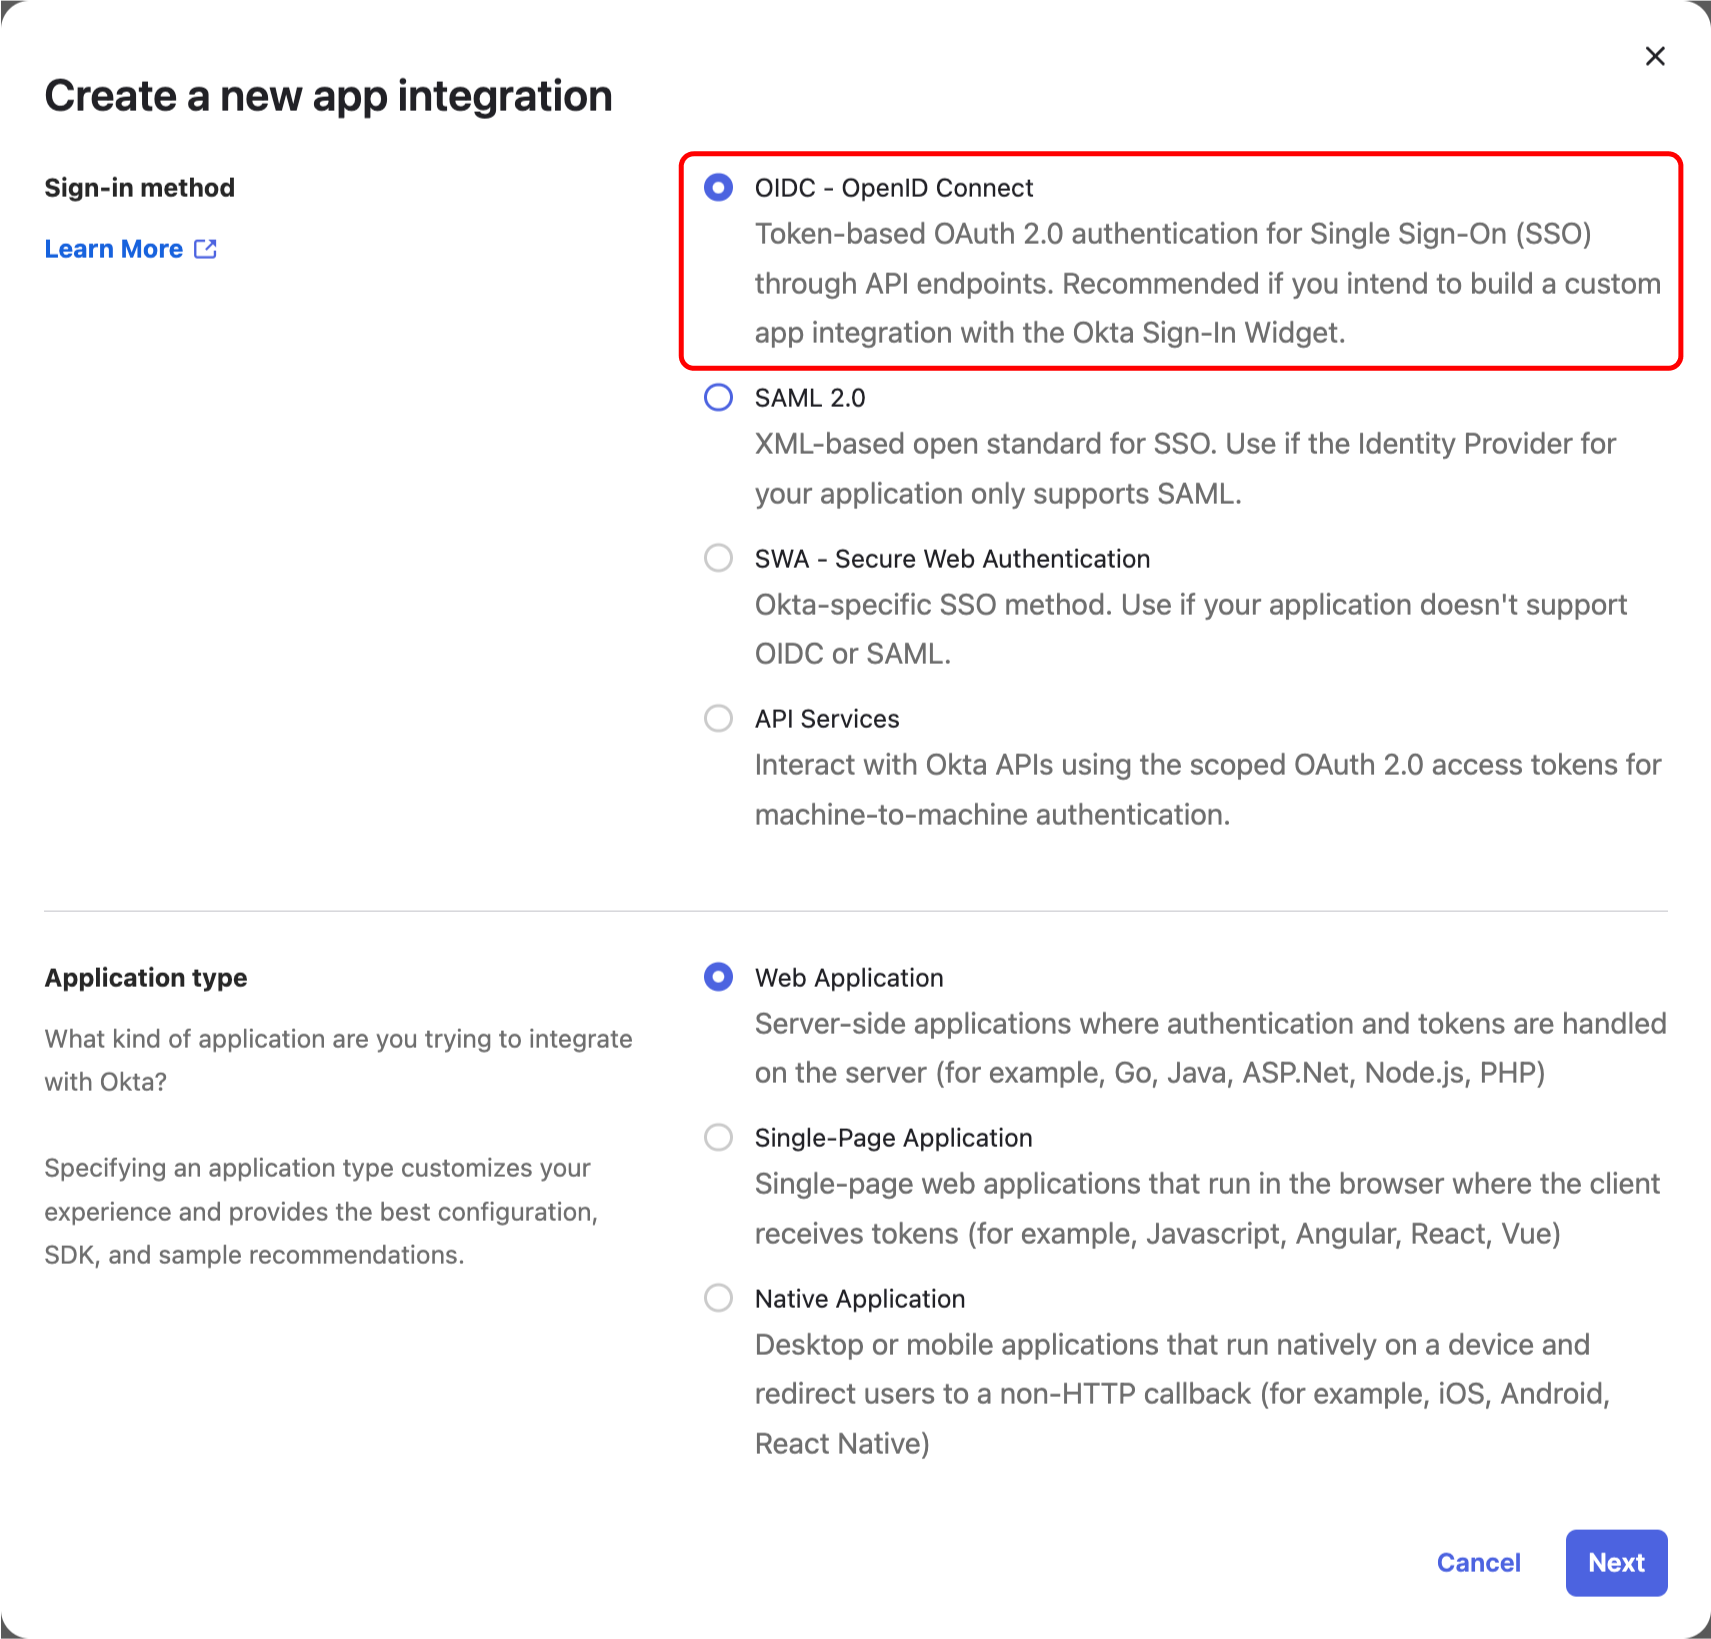Enable SWA - Secure Web Authentication option
The height and width of the screenshot is (1639, 1711).
pyautogui.click(x=718, y=558)
